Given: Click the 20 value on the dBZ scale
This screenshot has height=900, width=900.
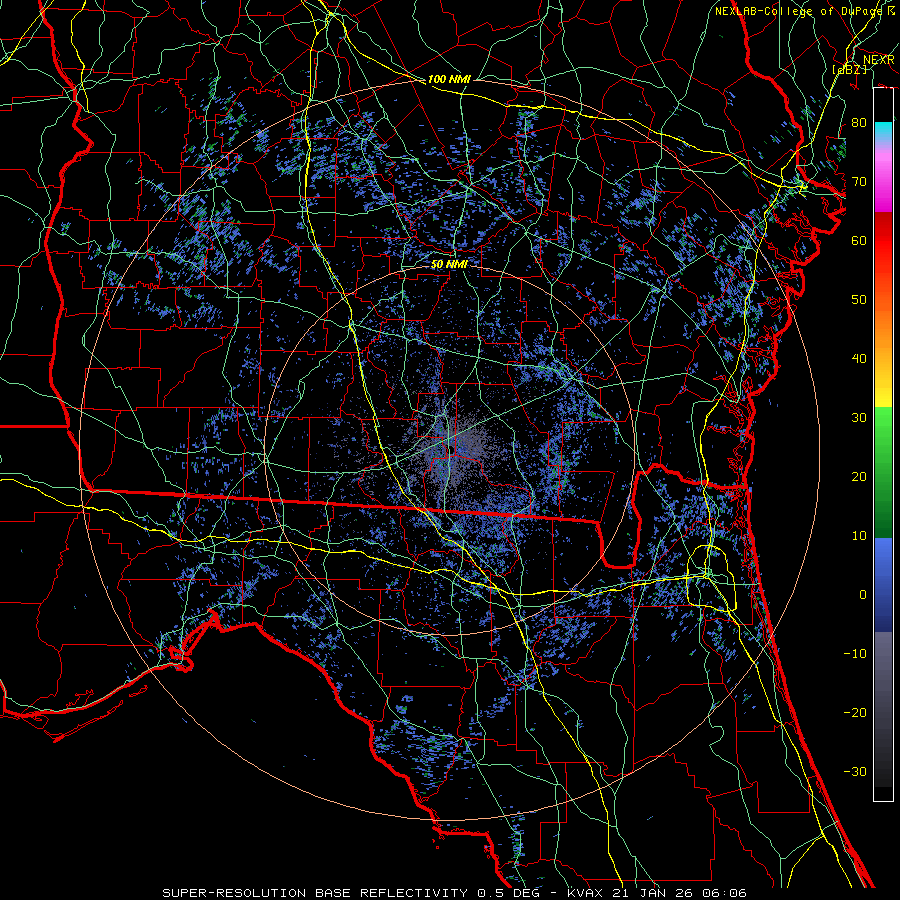Looking at the screenshot, I should pos(859,476).
